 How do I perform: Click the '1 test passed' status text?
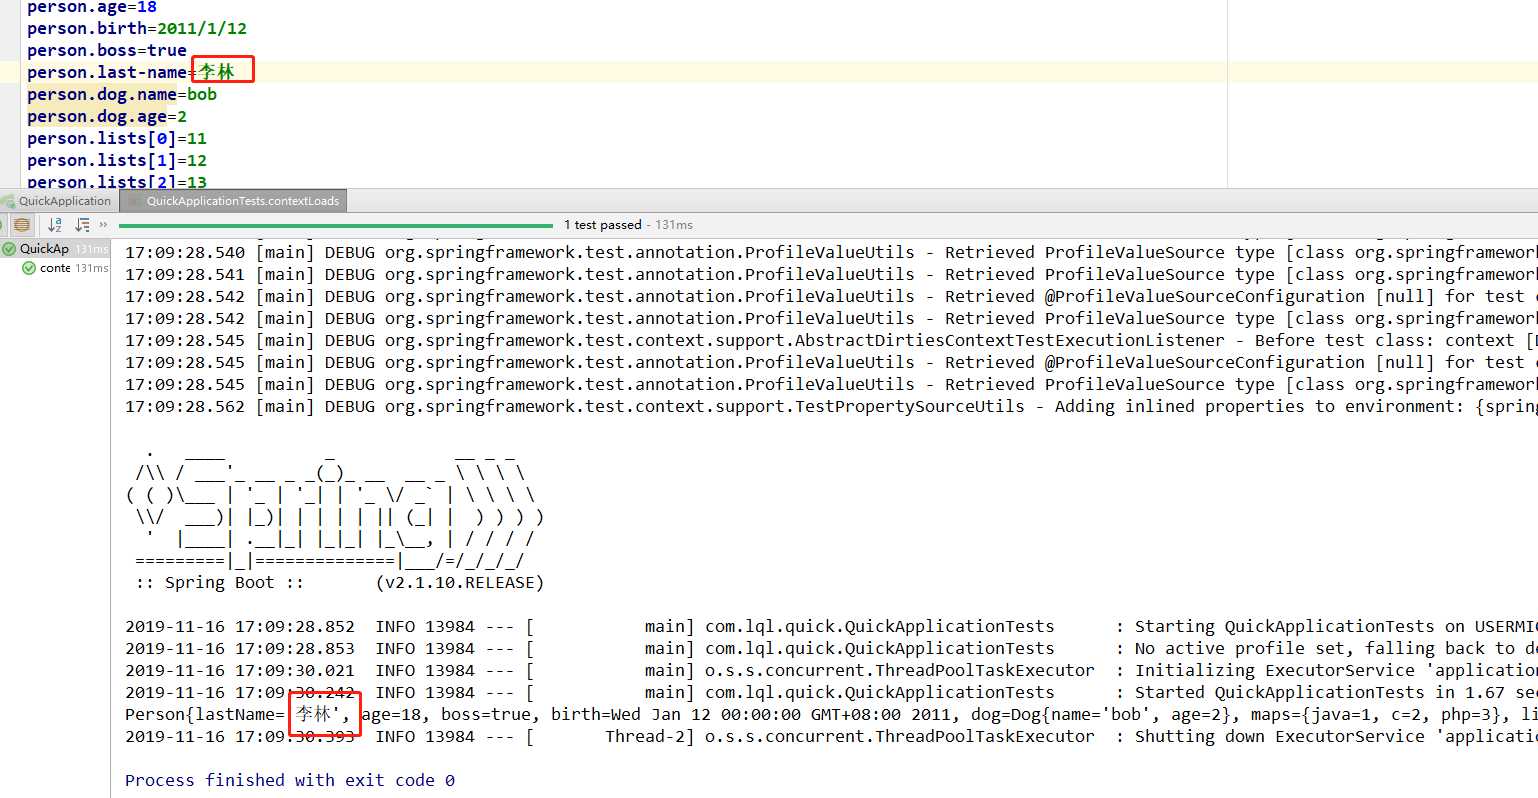coord(603,225)
